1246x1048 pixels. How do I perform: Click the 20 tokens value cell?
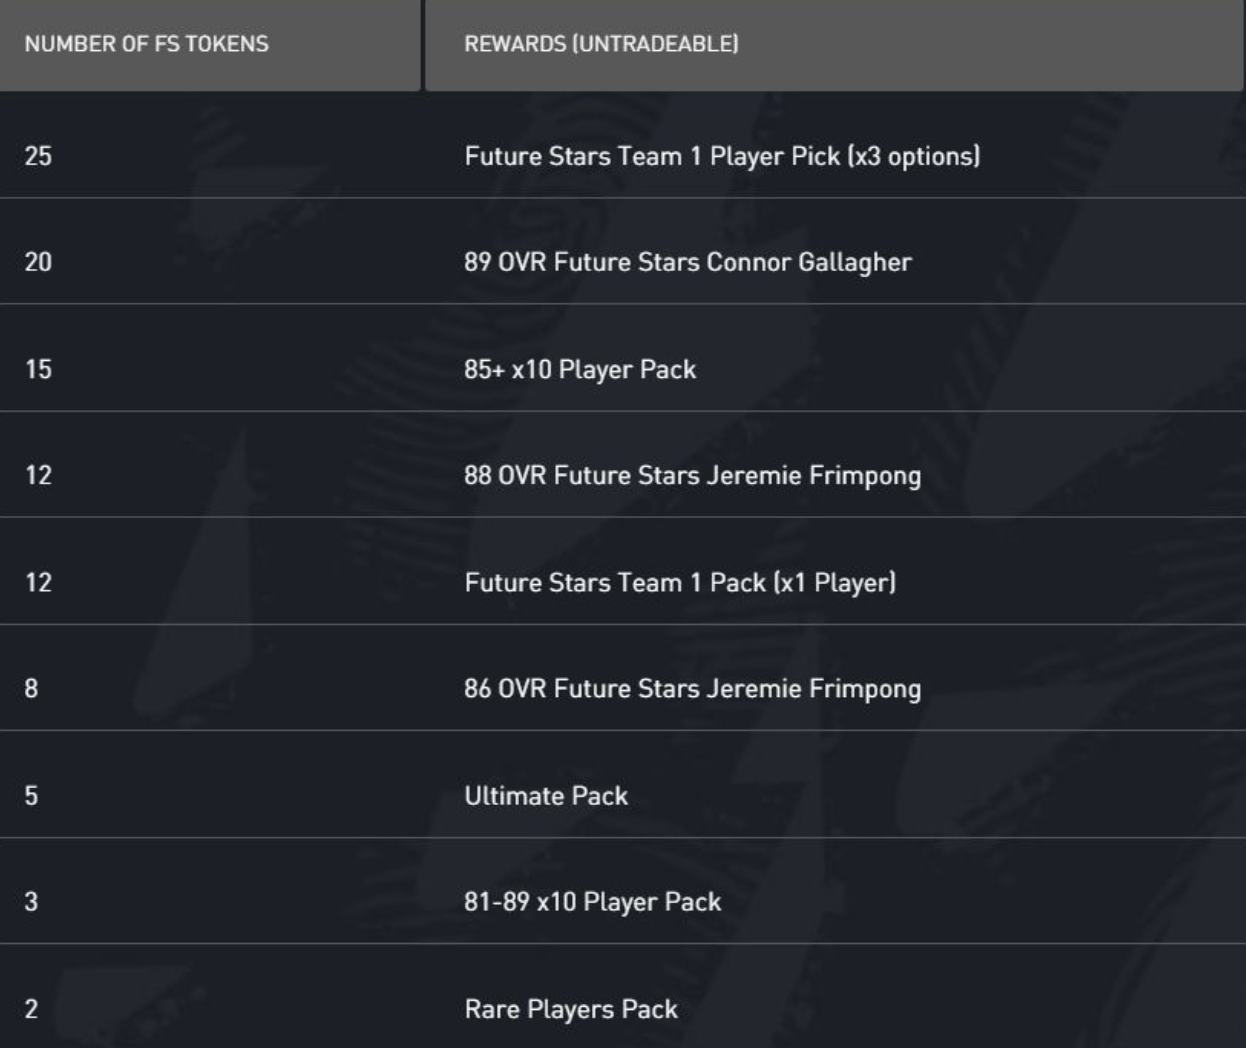[38, 262]
